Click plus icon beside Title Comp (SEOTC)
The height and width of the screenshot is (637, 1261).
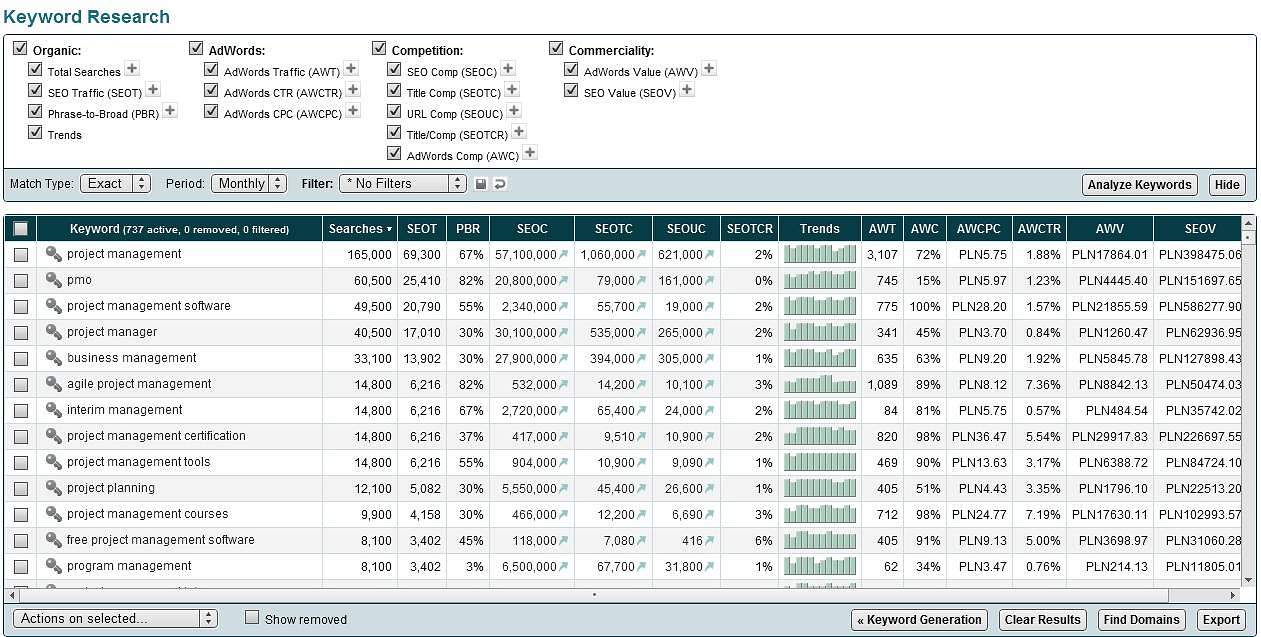510,90
